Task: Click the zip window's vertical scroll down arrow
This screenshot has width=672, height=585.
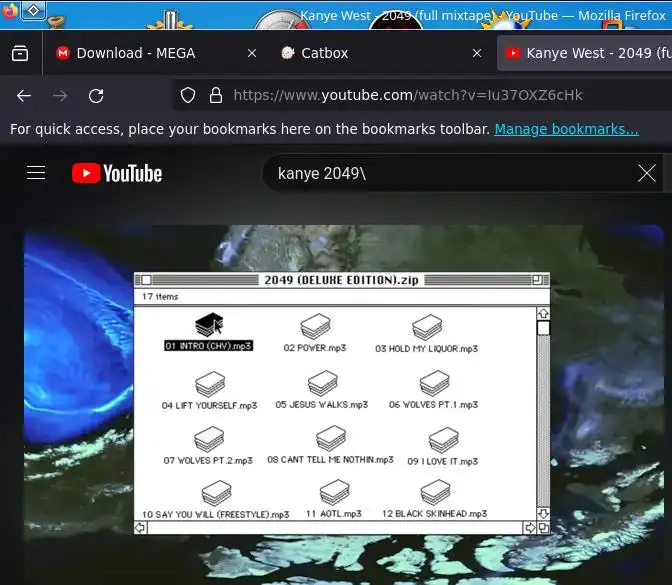Action: click(543, 513)
